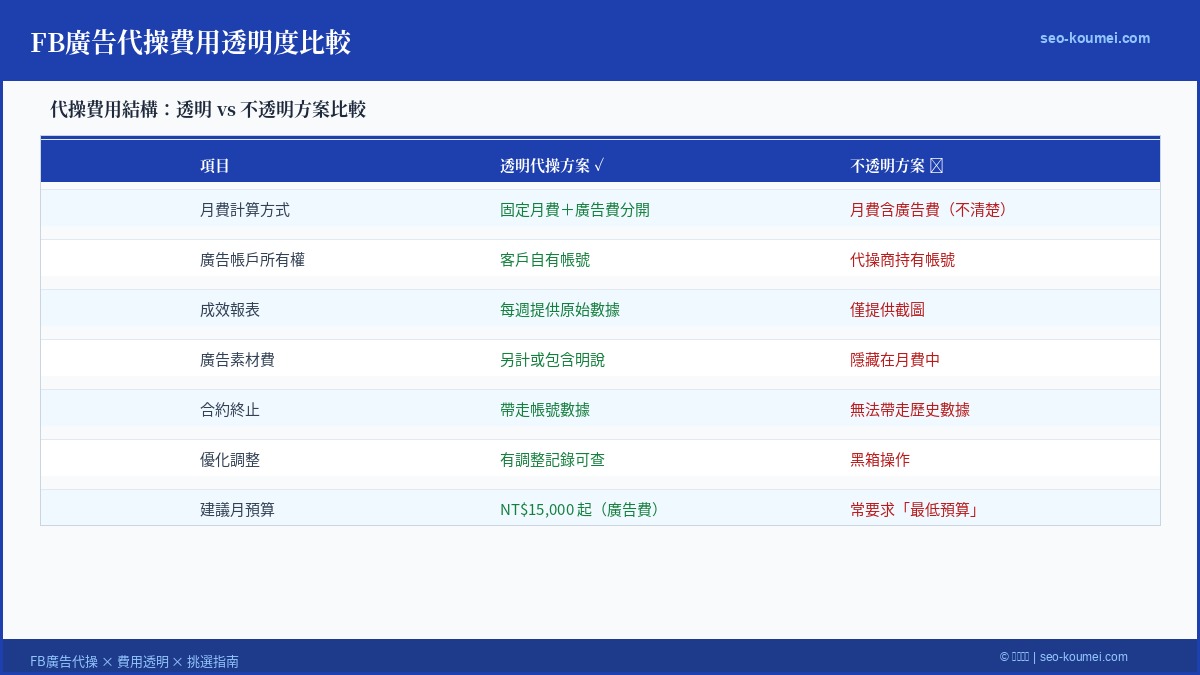1200x675 pixels.
Task: Click the 項目 column header
Action: [x=215, y=166]
